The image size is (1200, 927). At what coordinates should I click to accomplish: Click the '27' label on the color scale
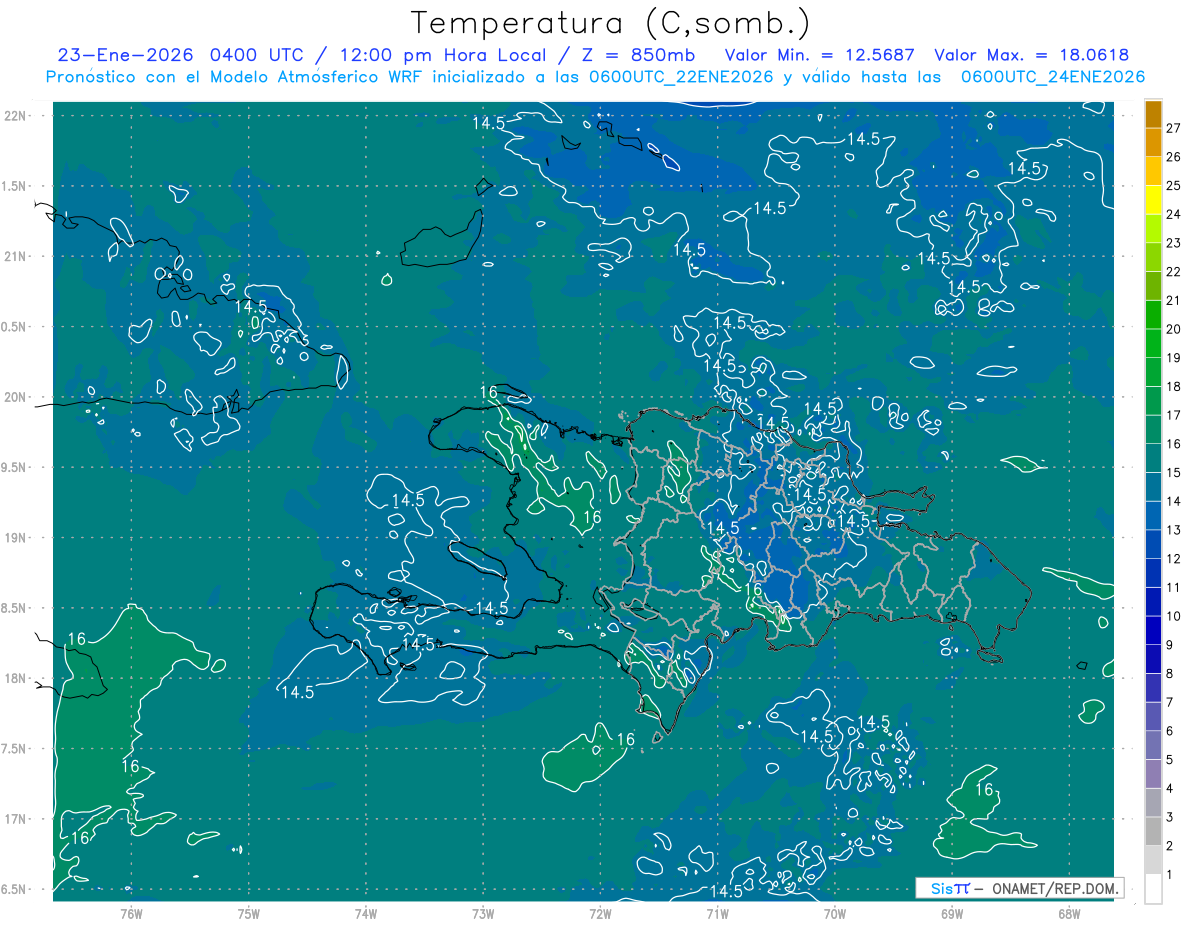click(1173, 128)
